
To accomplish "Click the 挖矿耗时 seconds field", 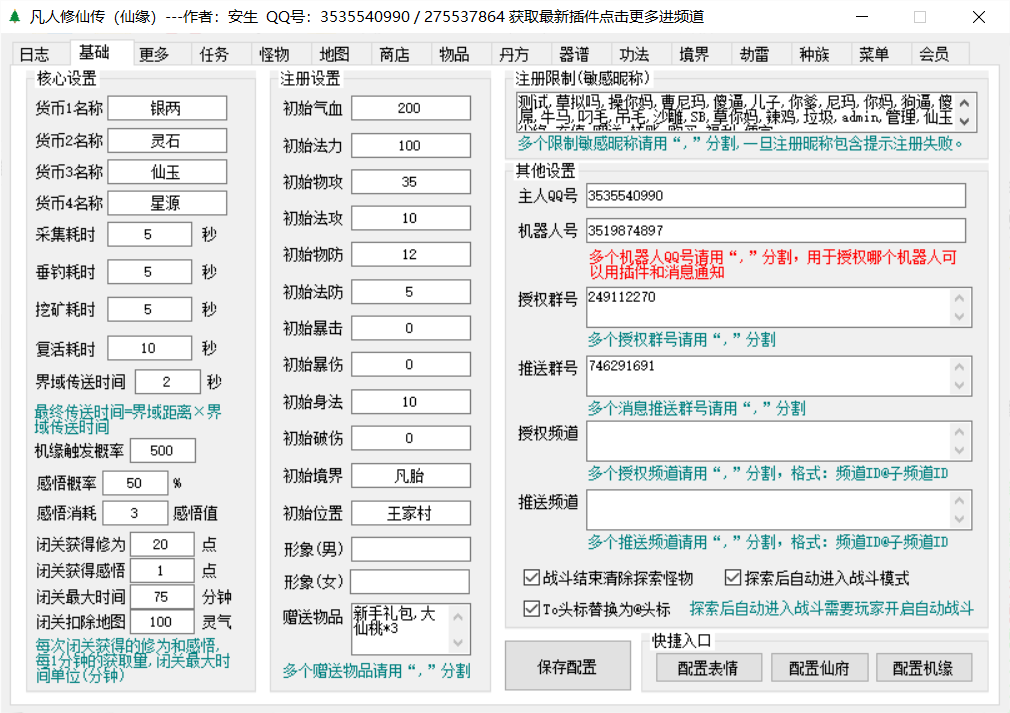I will pyautogui.click(x=149, y=309).
